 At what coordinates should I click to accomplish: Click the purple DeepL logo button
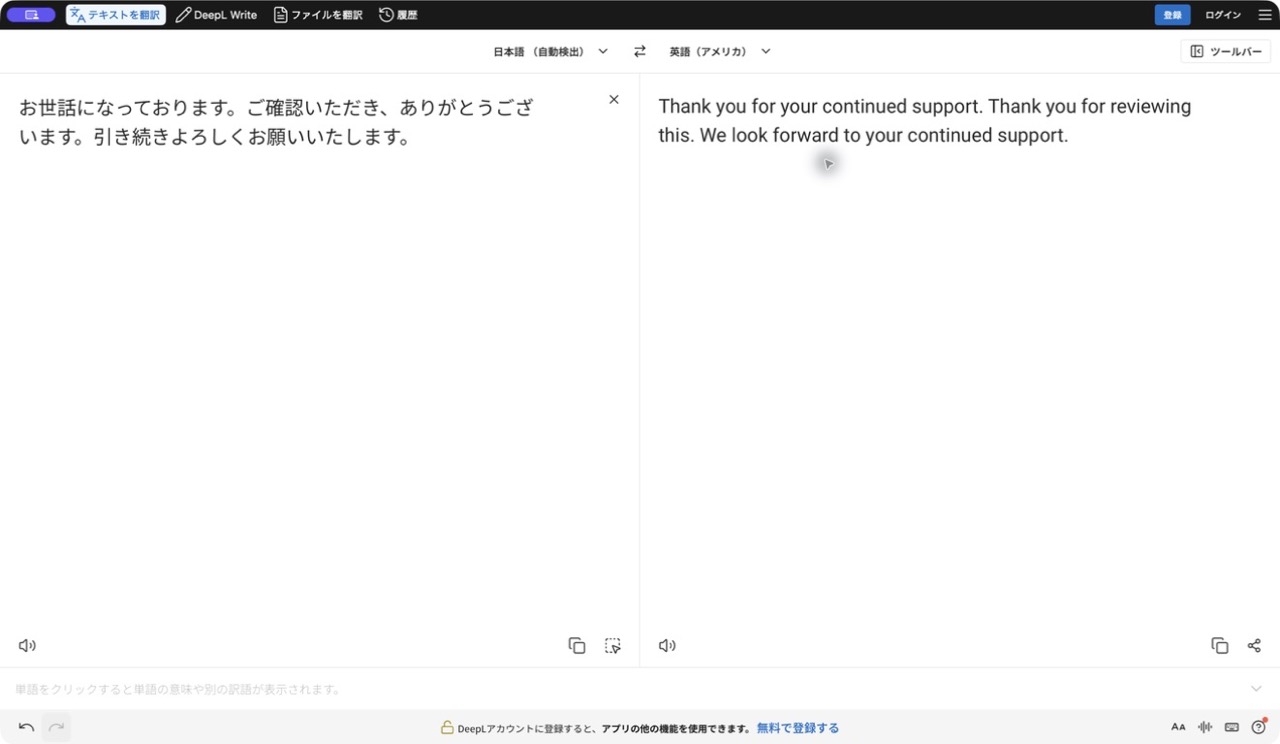[x=31, y=15]
